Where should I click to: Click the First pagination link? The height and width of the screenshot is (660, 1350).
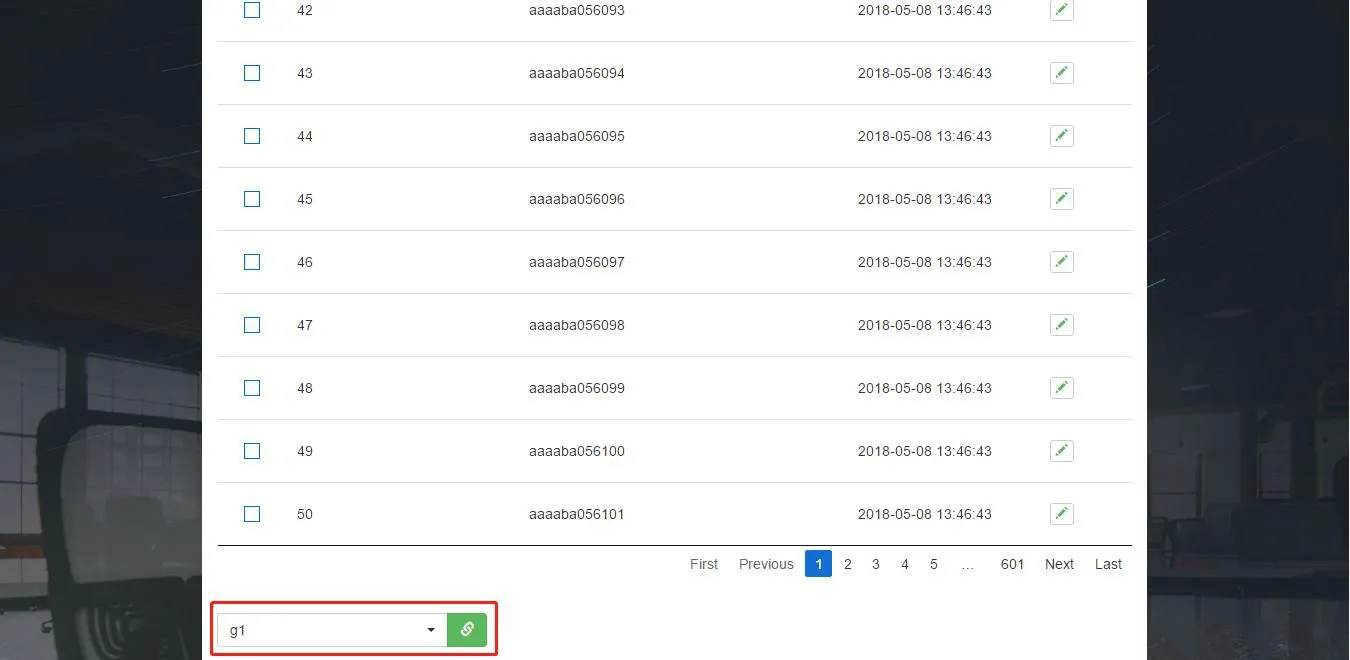(703, 564)
